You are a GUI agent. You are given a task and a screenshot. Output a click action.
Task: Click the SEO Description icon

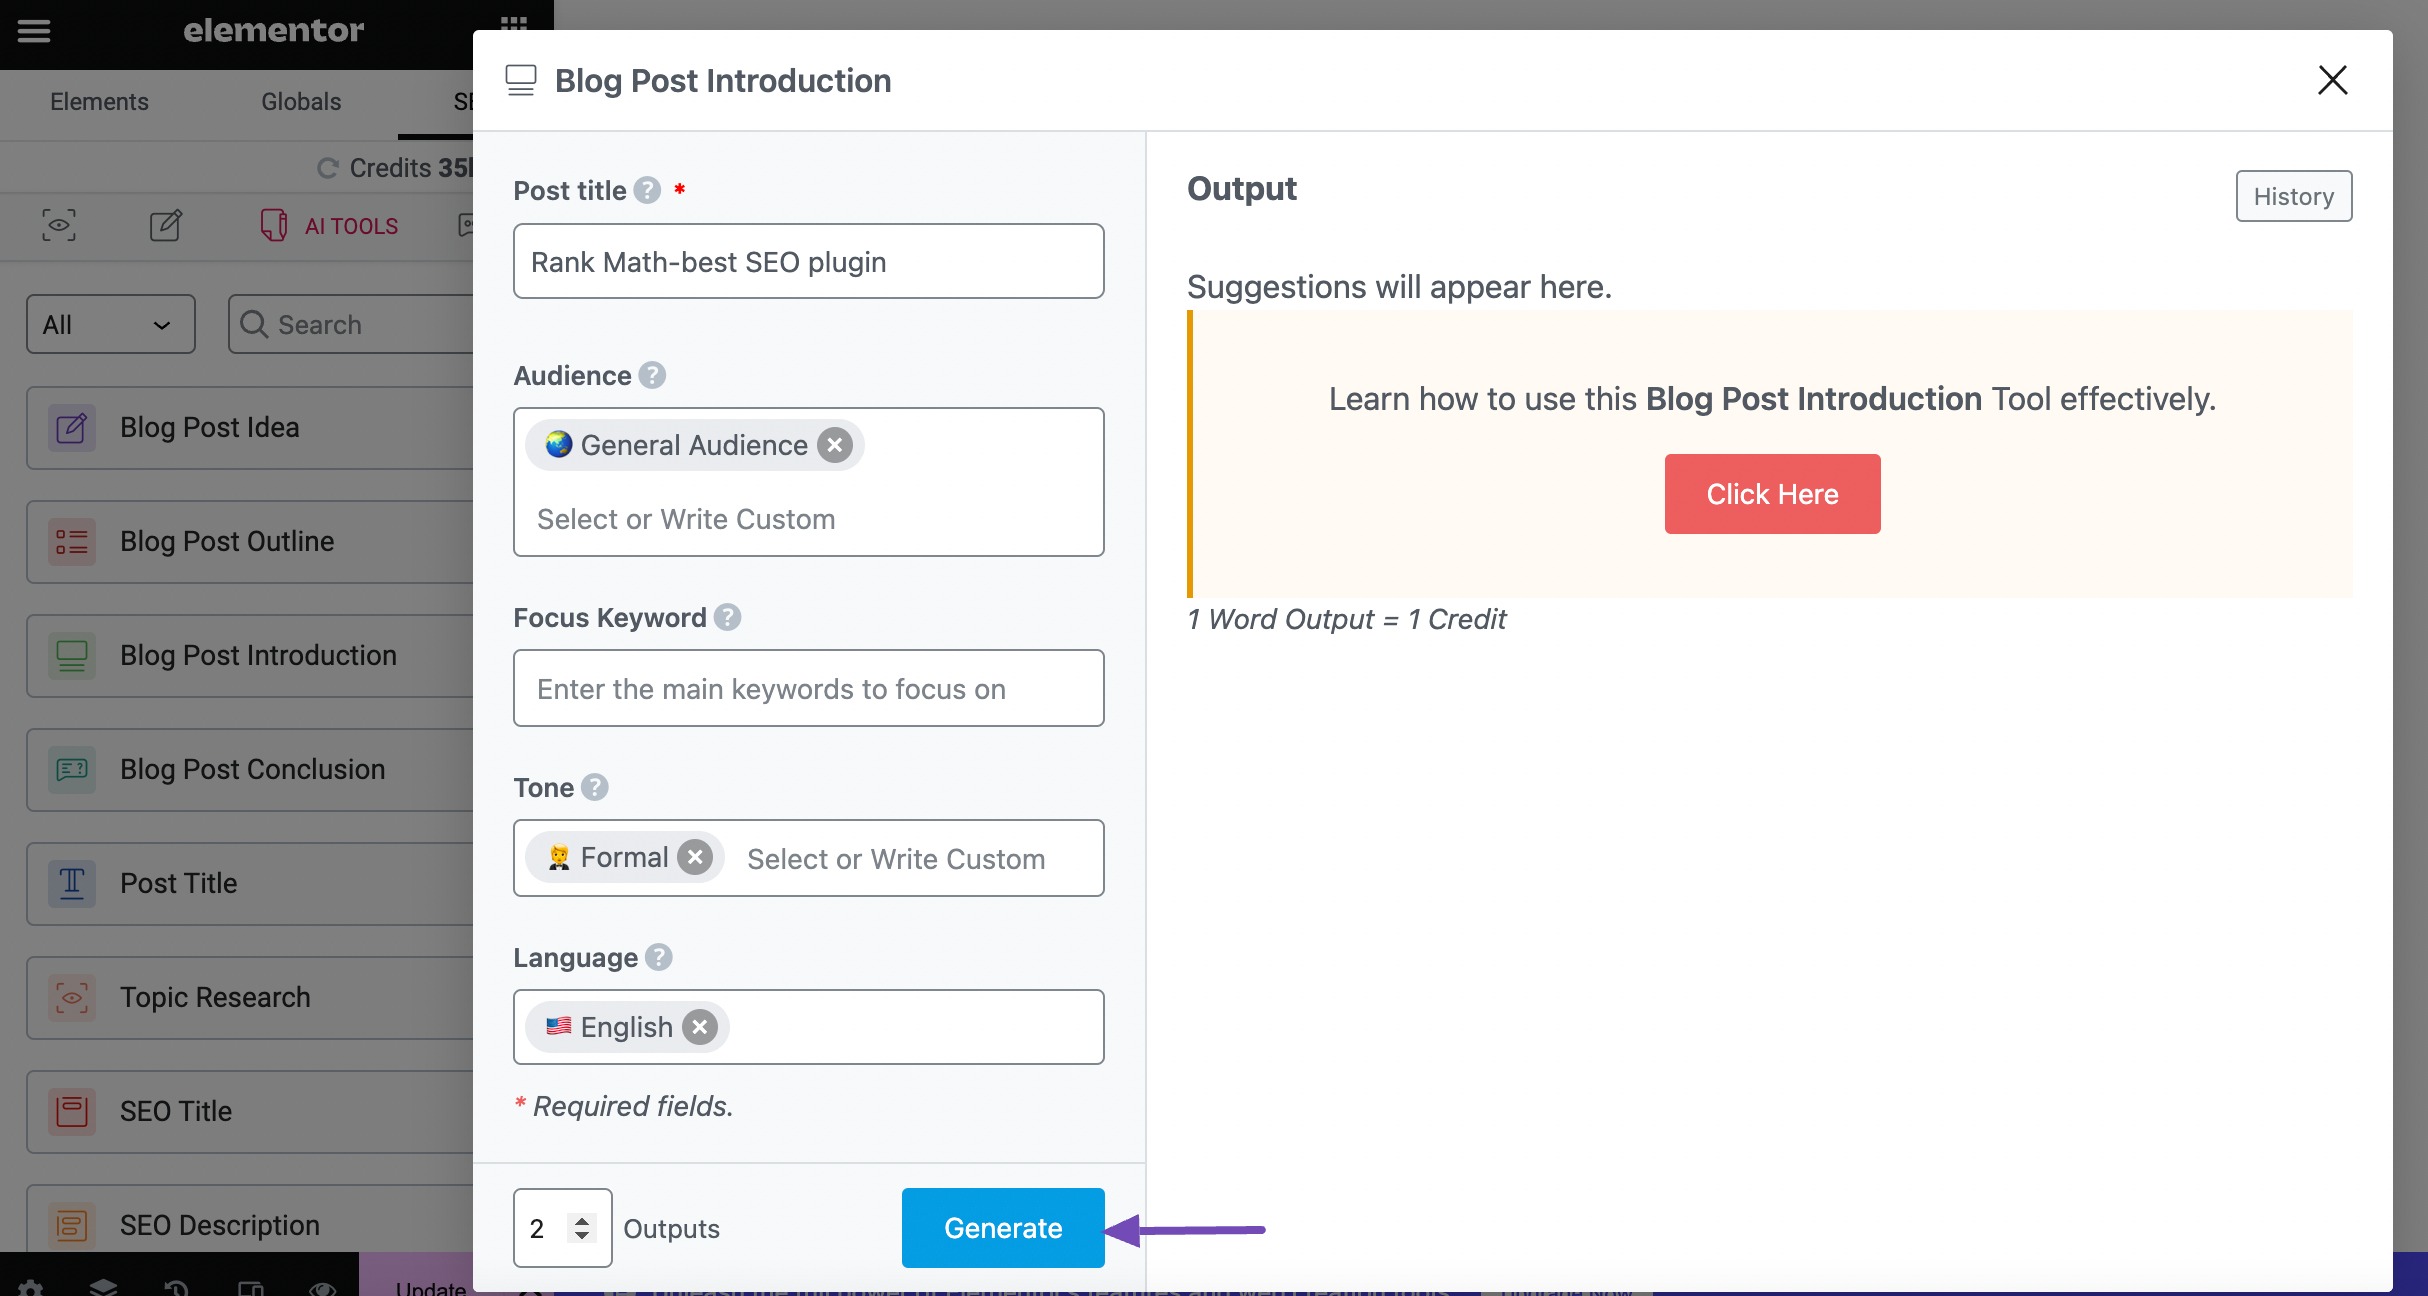[x=72, y=1226]
